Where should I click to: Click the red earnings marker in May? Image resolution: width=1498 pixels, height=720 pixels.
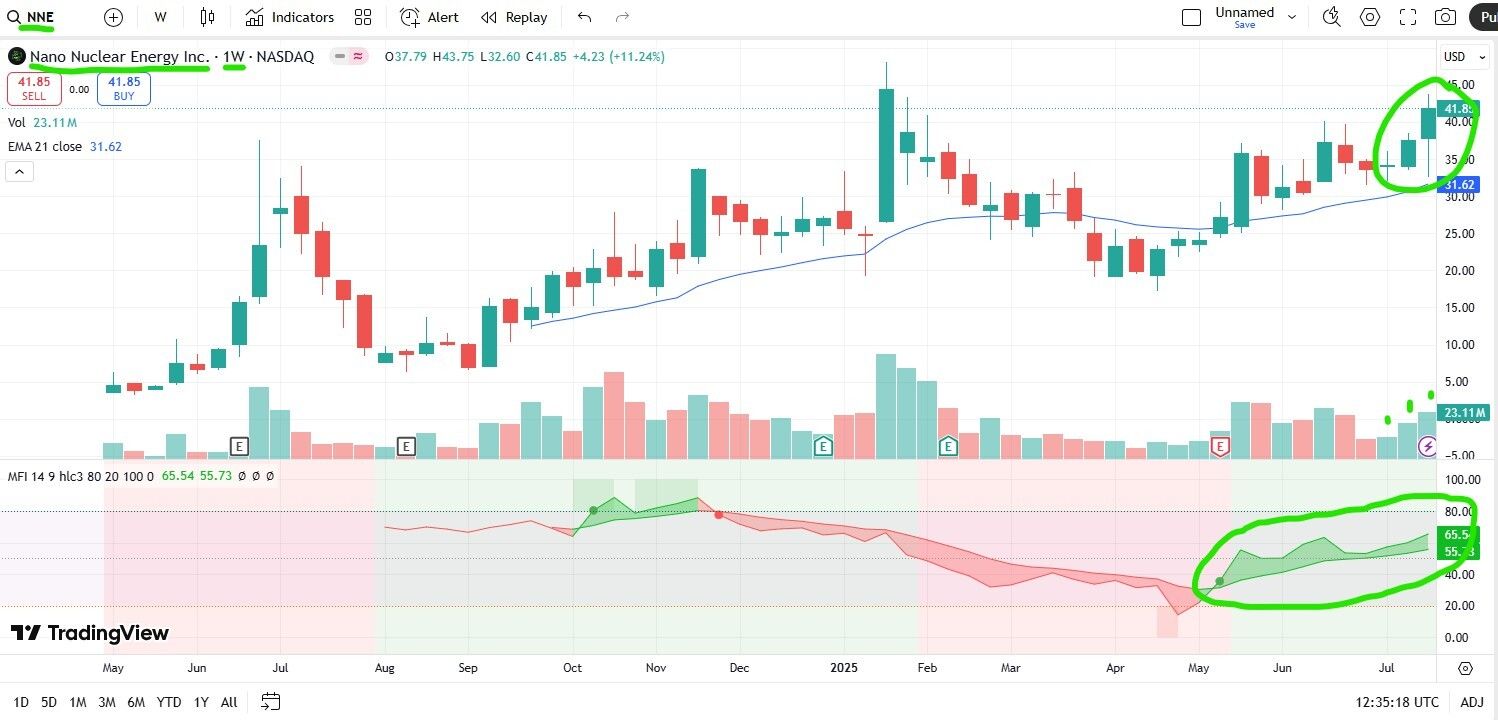coord(1219,446)
